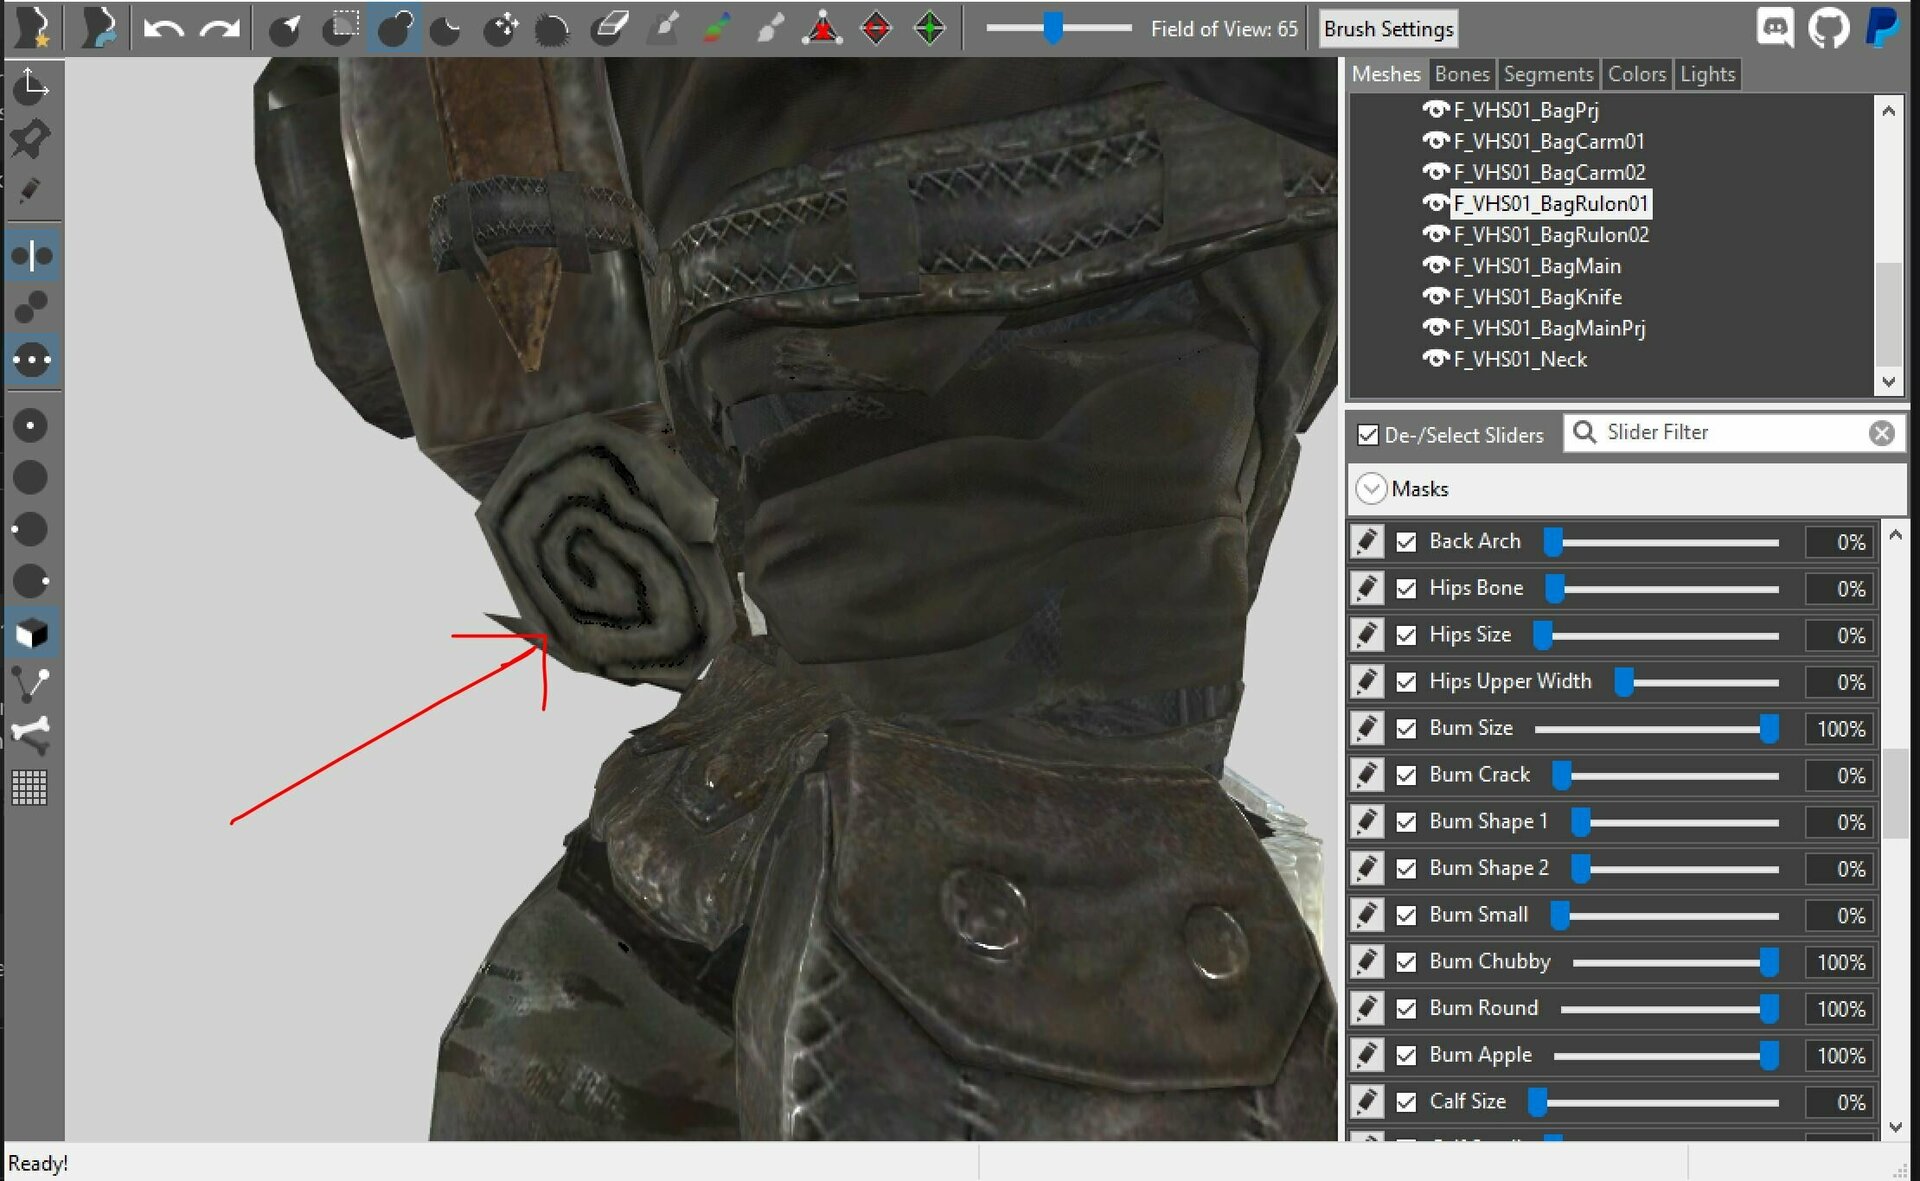Image resolution: width=1920 pixels, height=1181 pixels.
Task: Switch to the Colors tab
Action: coord(1636,74)
